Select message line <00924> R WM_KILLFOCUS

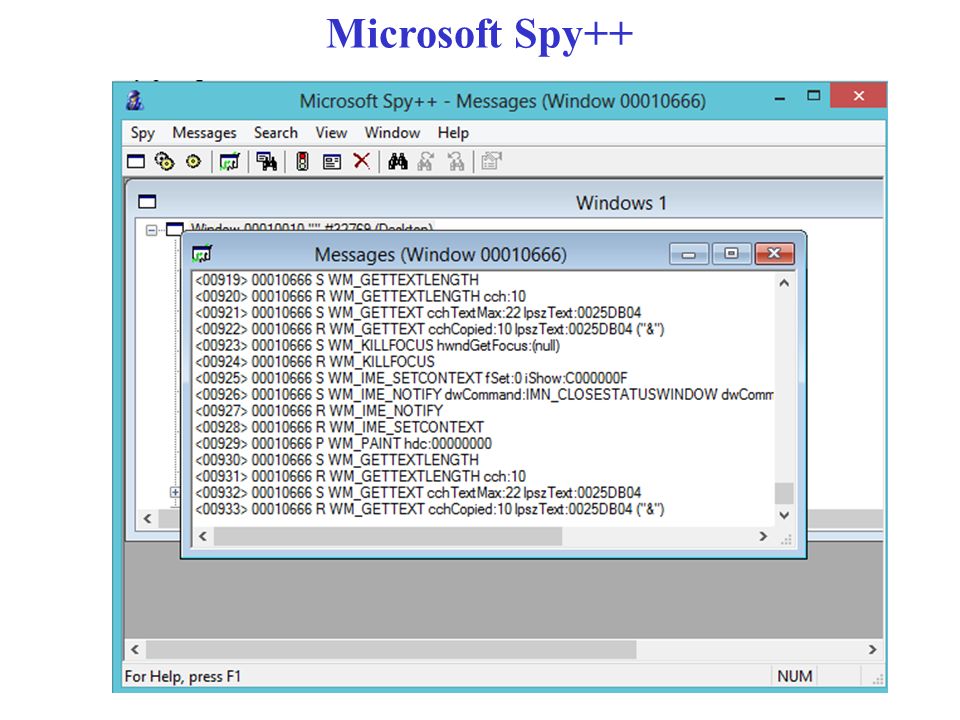point(315,362)
